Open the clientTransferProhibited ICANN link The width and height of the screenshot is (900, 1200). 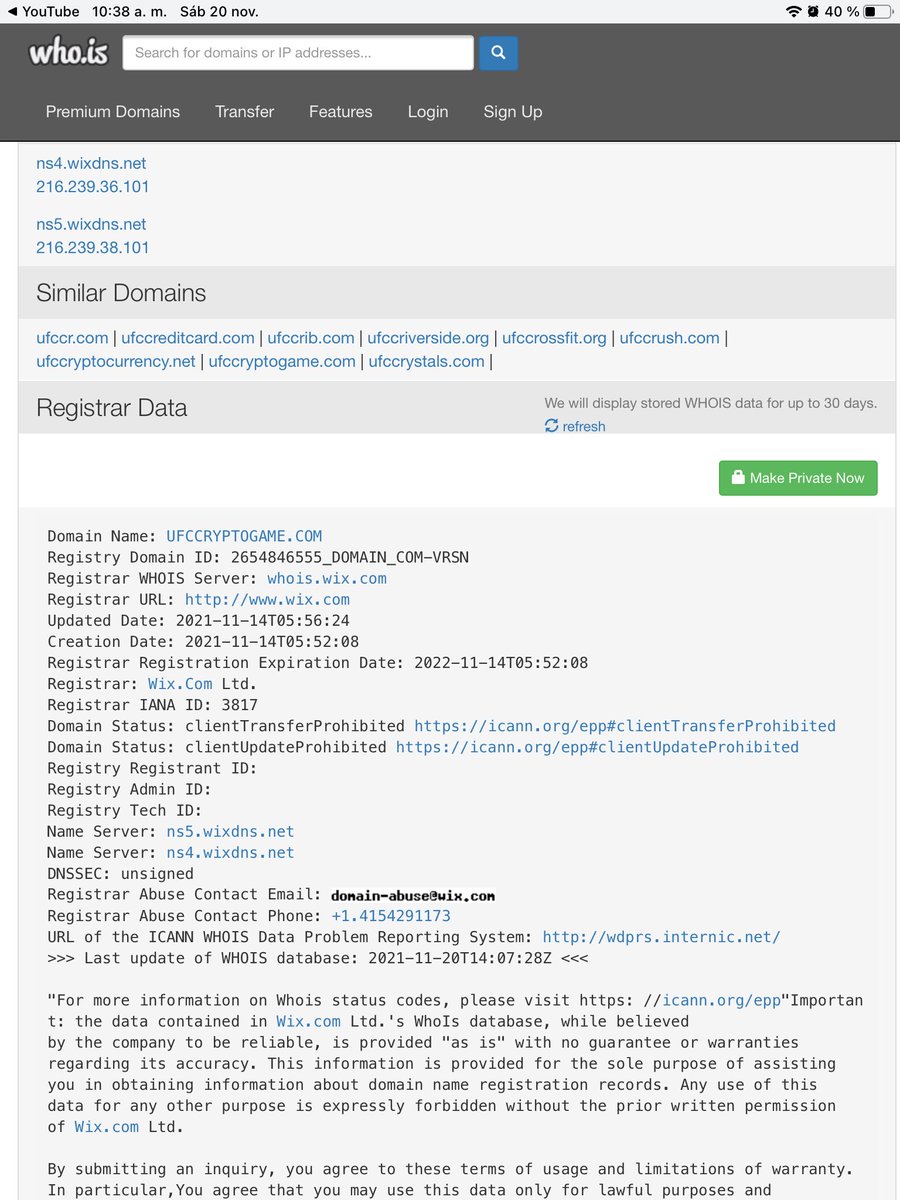coord(625,726)
